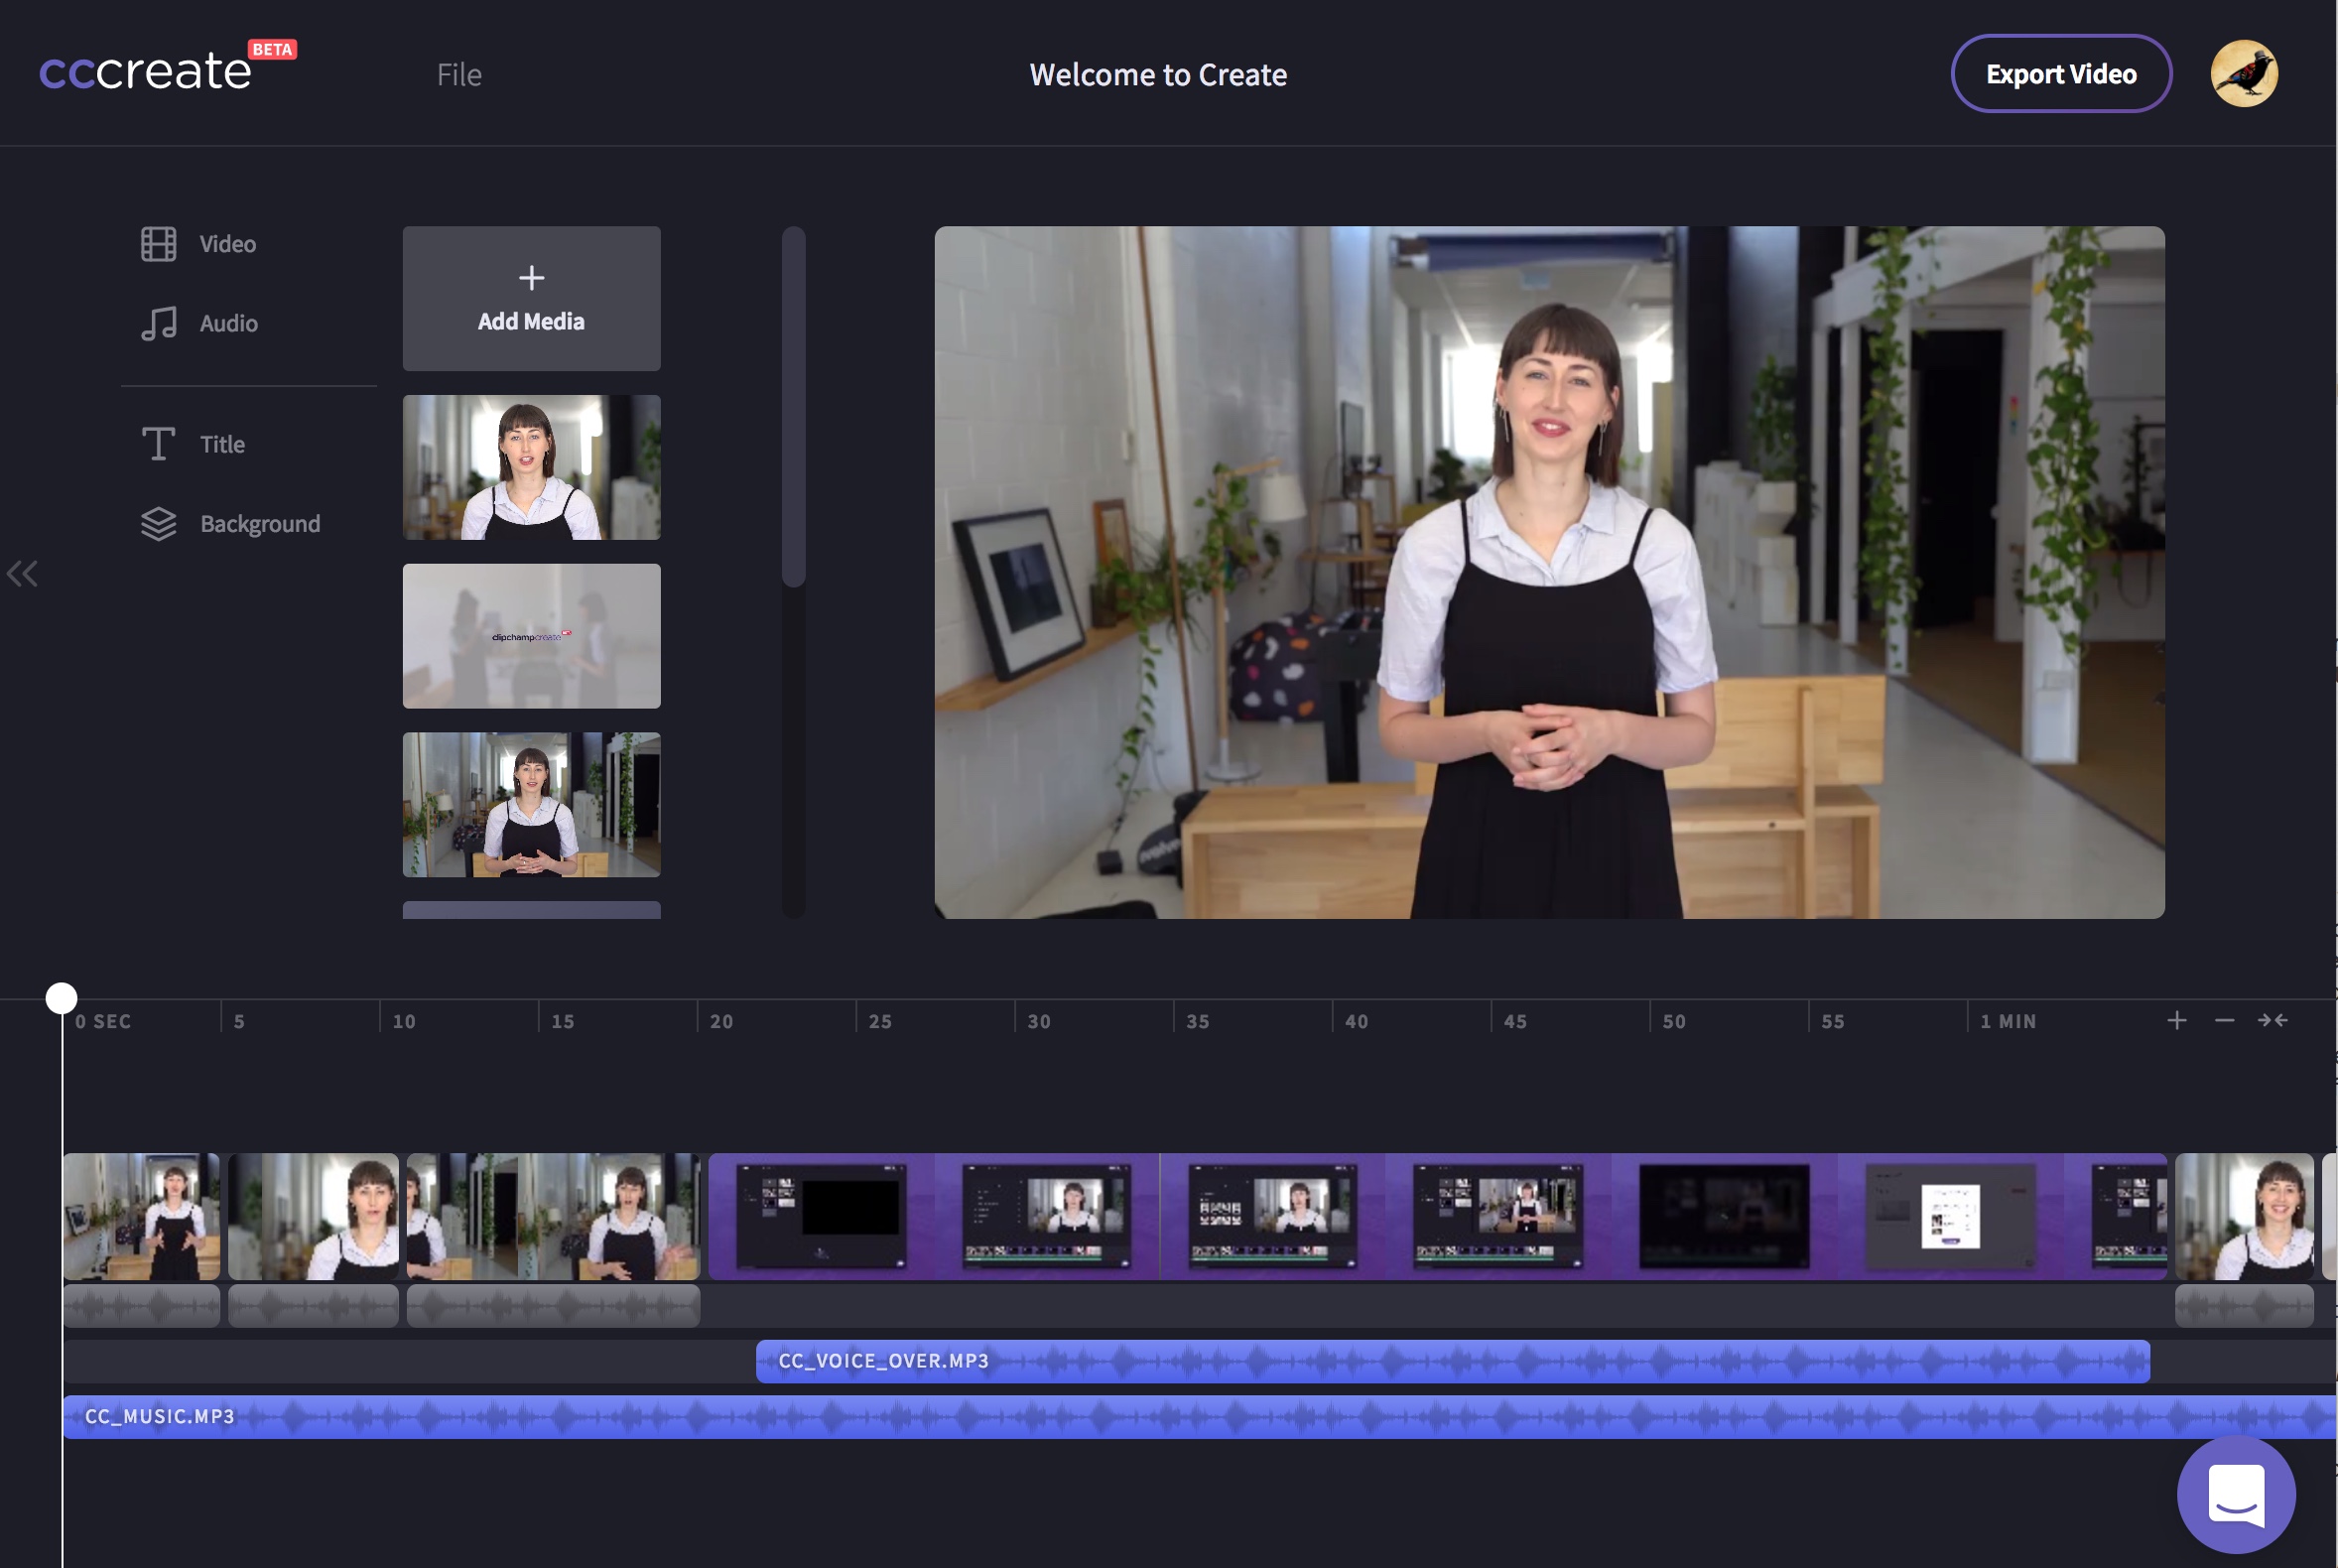
Task: Collapse the left sidebar panel
Action: coord(22,573)
